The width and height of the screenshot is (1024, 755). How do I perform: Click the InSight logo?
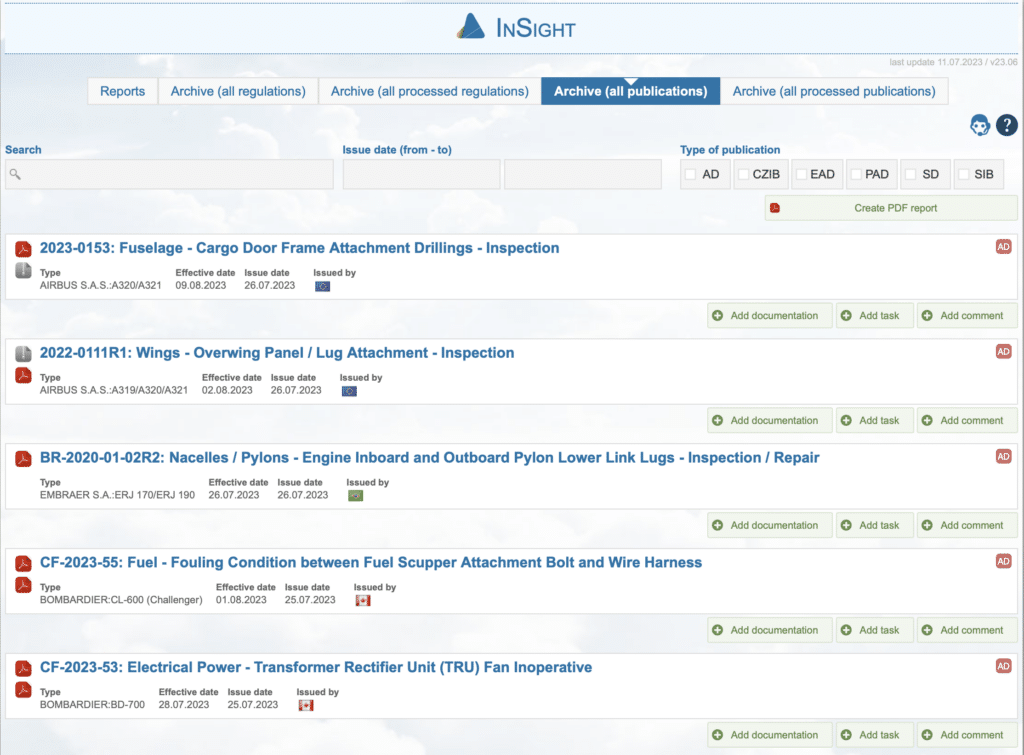pyautogui.click(x=516, y=27)
